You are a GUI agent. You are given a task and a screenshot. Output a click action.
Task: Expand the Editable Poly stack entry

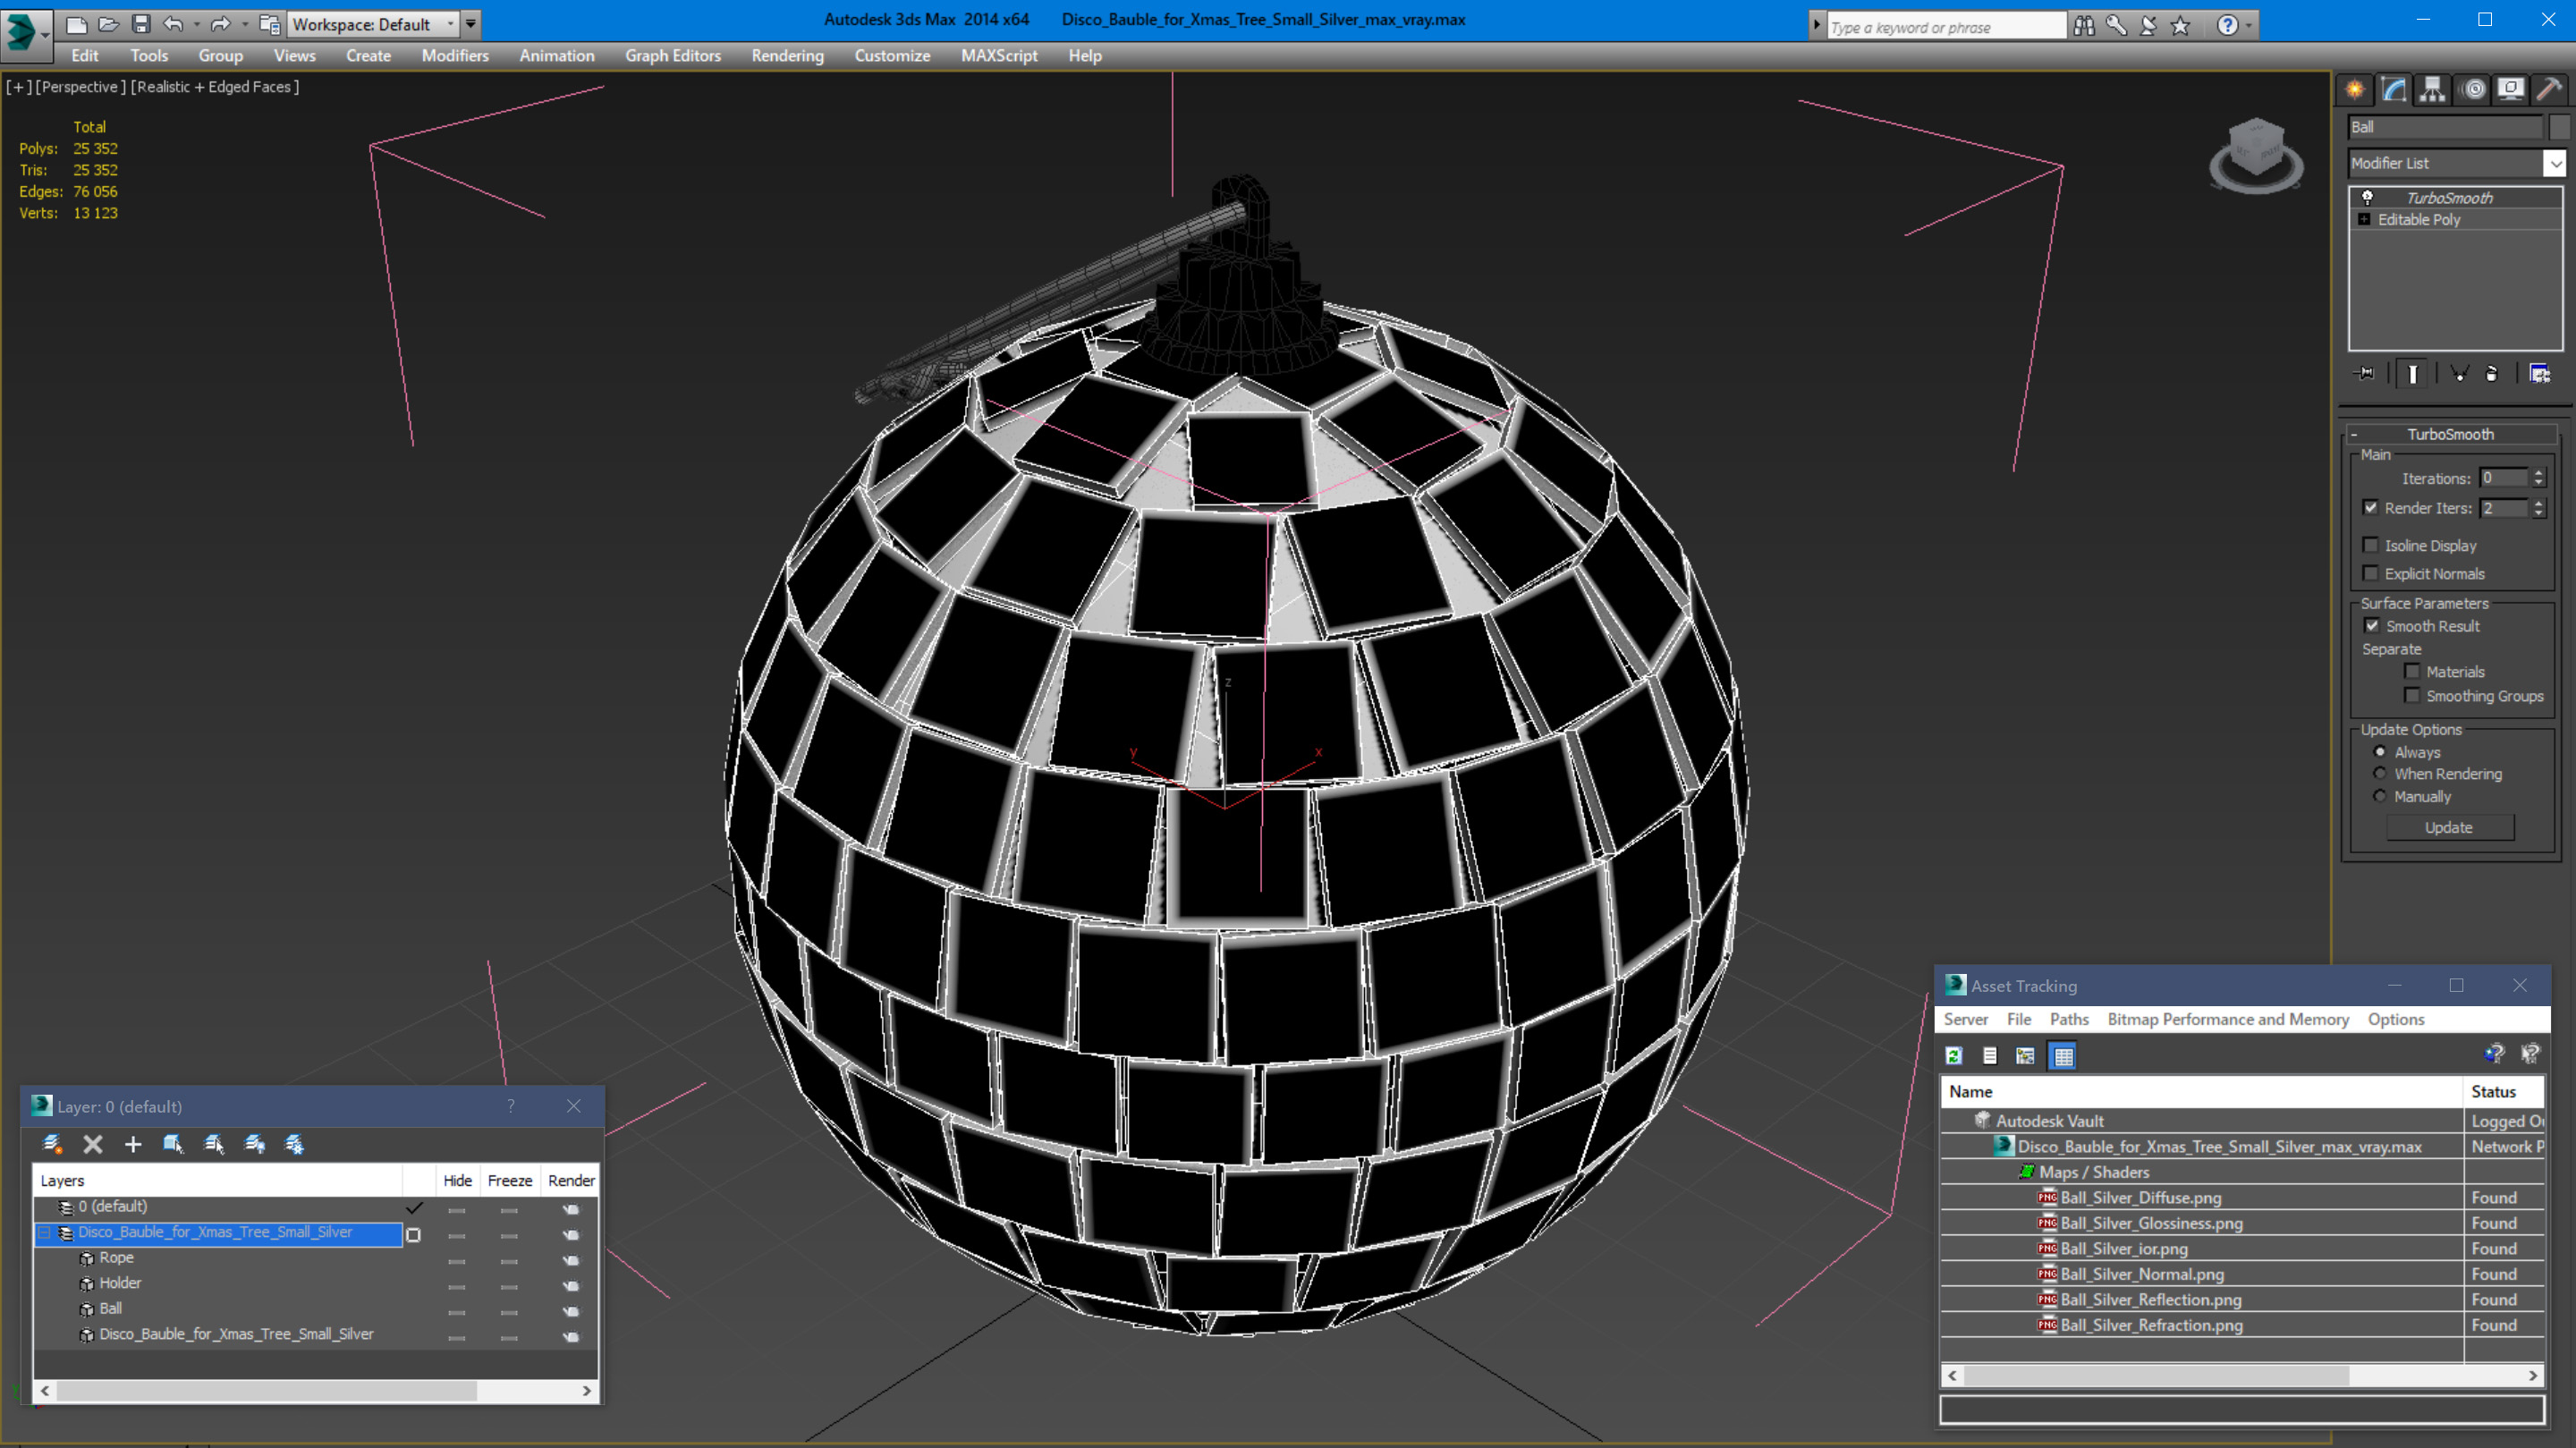point(2365,220)
